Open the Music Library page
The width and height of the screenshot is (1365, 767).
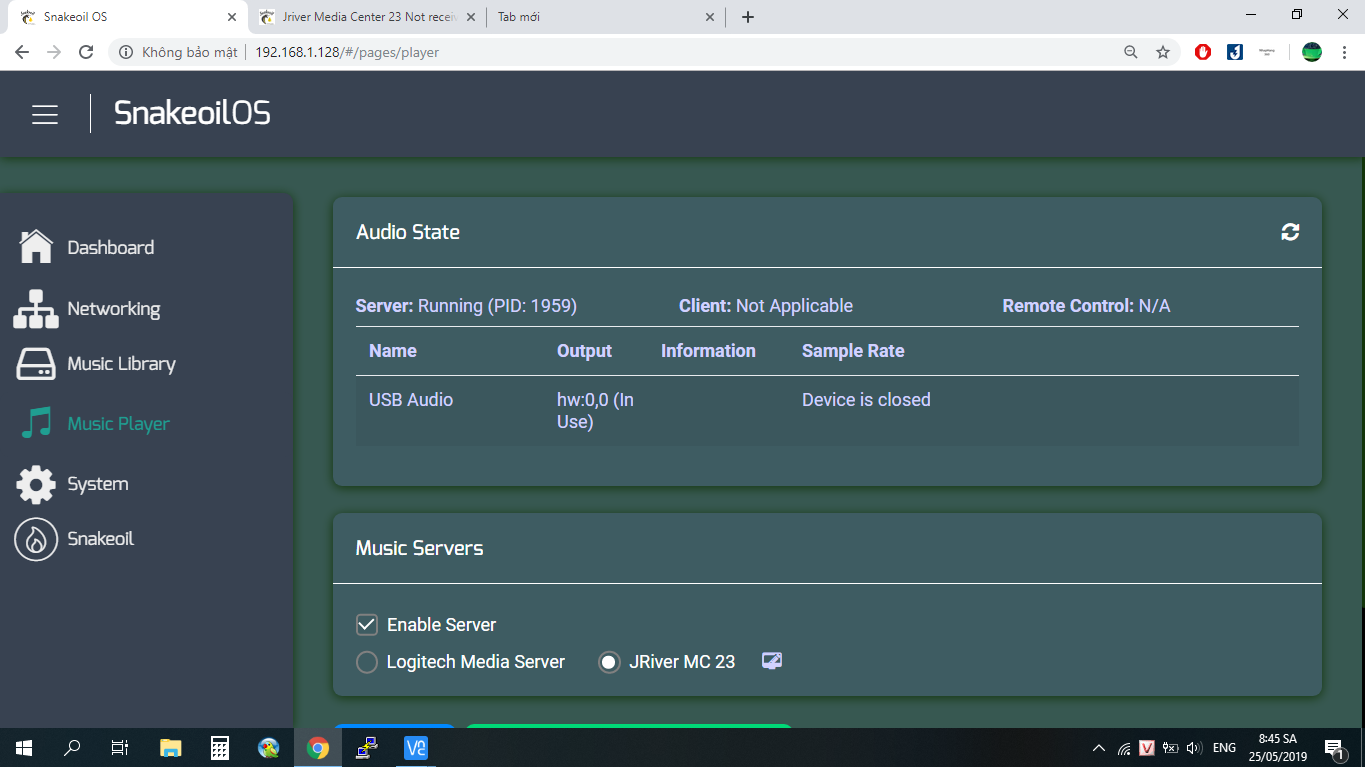[x=122, y=364]
